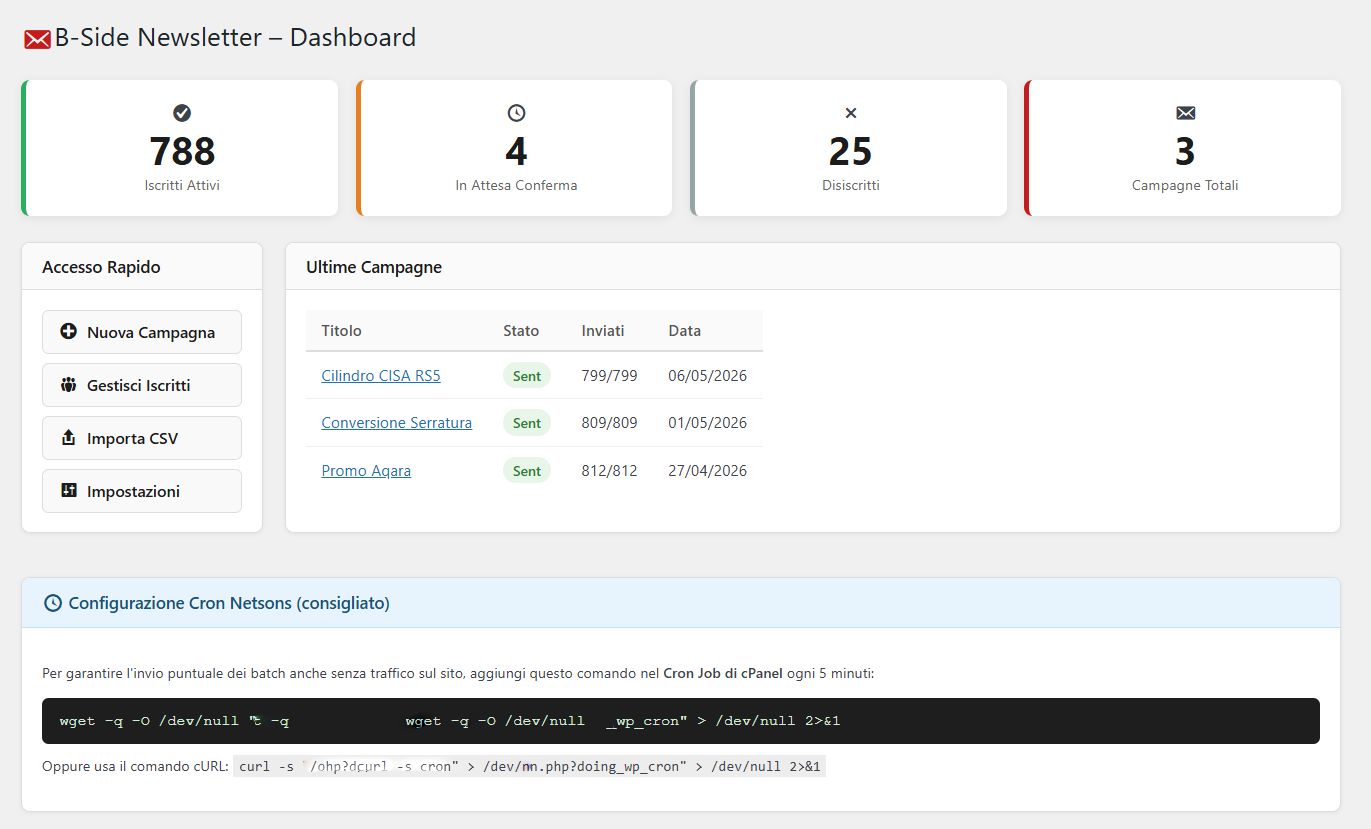Viewport: 1371px width, 829px height.
Task: Click the Sent badge for Conversione Serratura
Action: (x=527, y=423)
